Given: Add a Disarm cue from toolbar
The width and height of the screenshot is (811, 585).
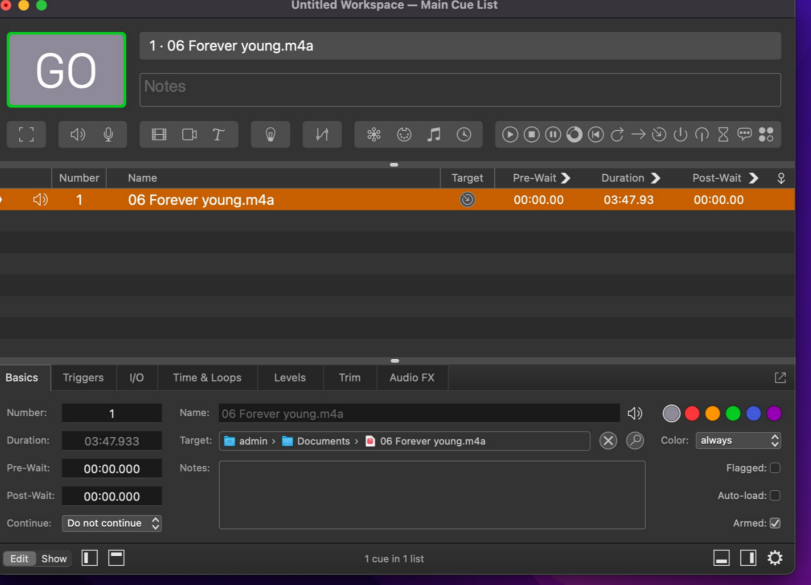Looking at the screenshot, I should coord(701,134).
